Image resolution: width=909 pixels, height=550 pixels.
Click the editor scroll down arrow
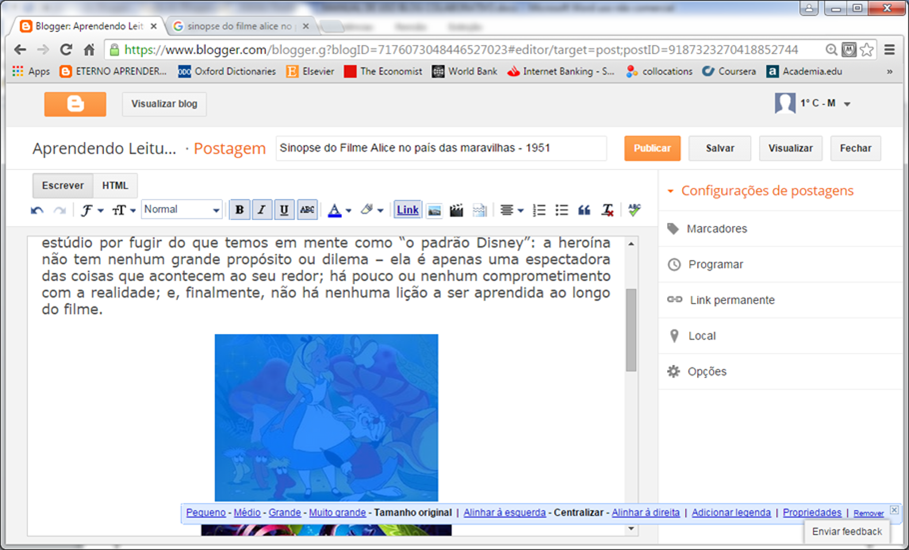[x=631, y=529]
